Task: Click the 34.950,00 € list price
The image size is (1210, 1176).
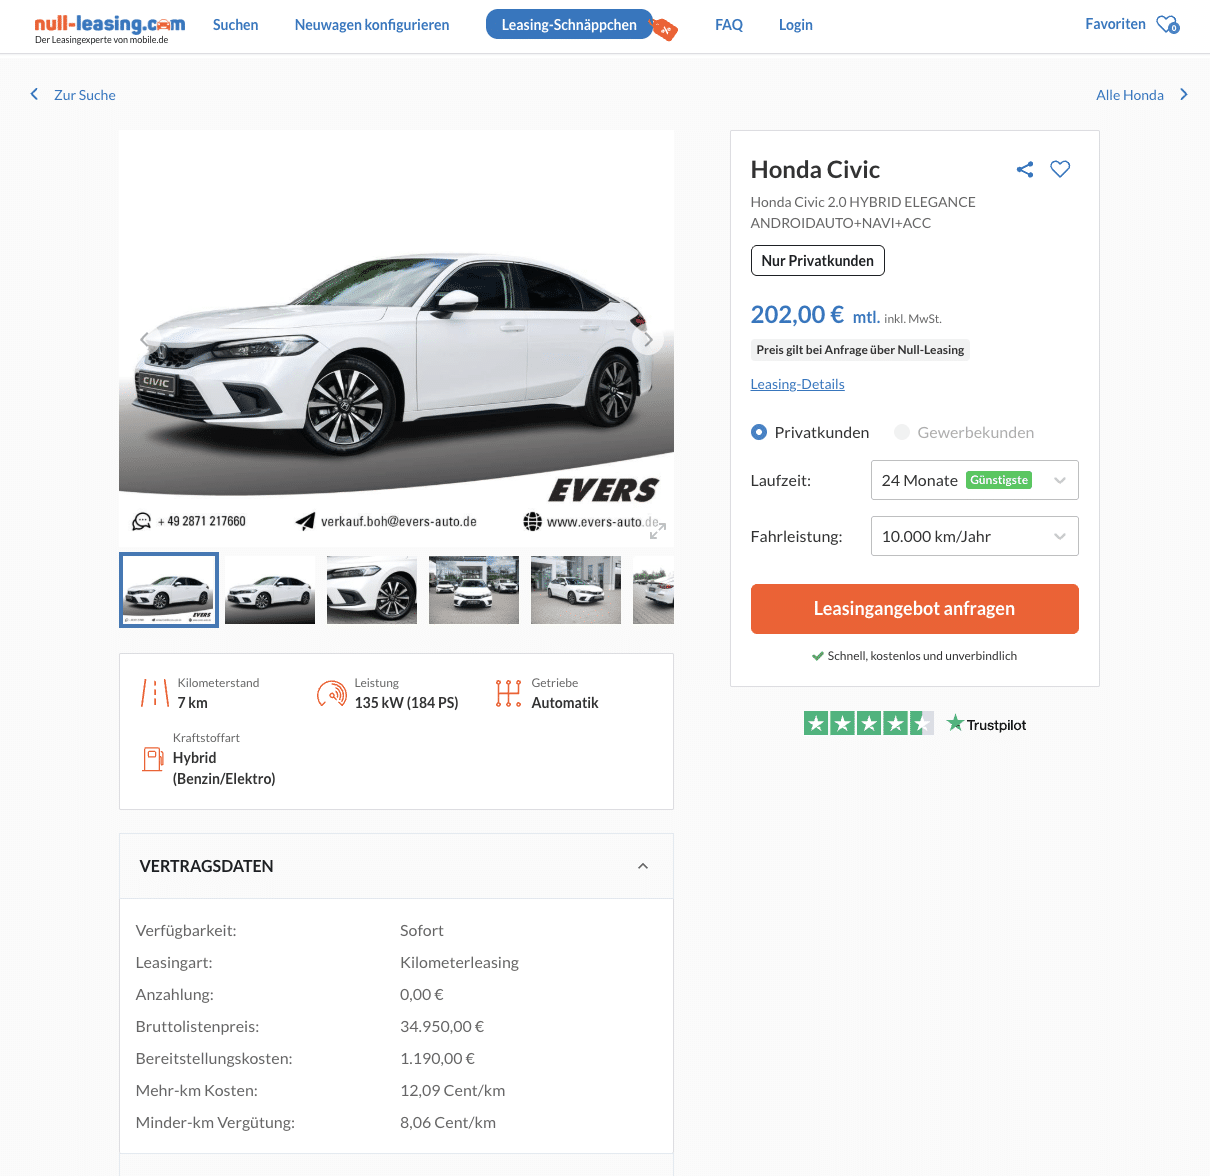Action: tap(442, 1026)
